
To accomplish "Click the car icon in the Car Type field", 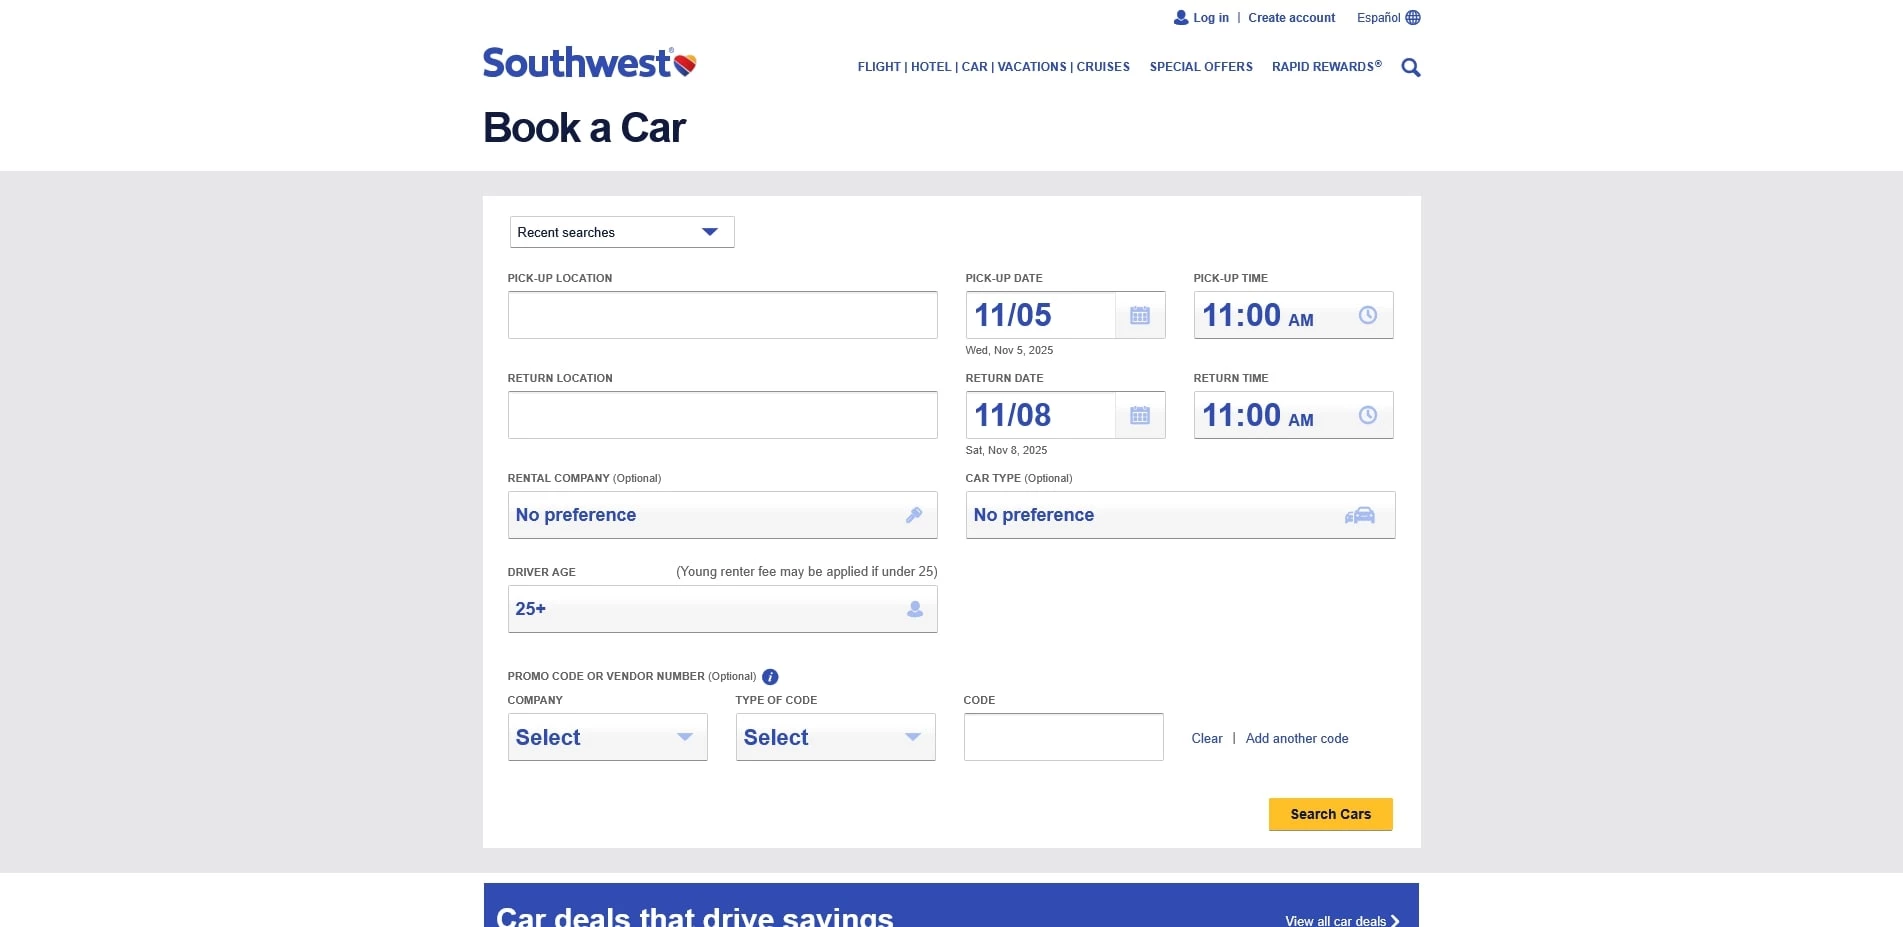I will (x=1360, y=514).
